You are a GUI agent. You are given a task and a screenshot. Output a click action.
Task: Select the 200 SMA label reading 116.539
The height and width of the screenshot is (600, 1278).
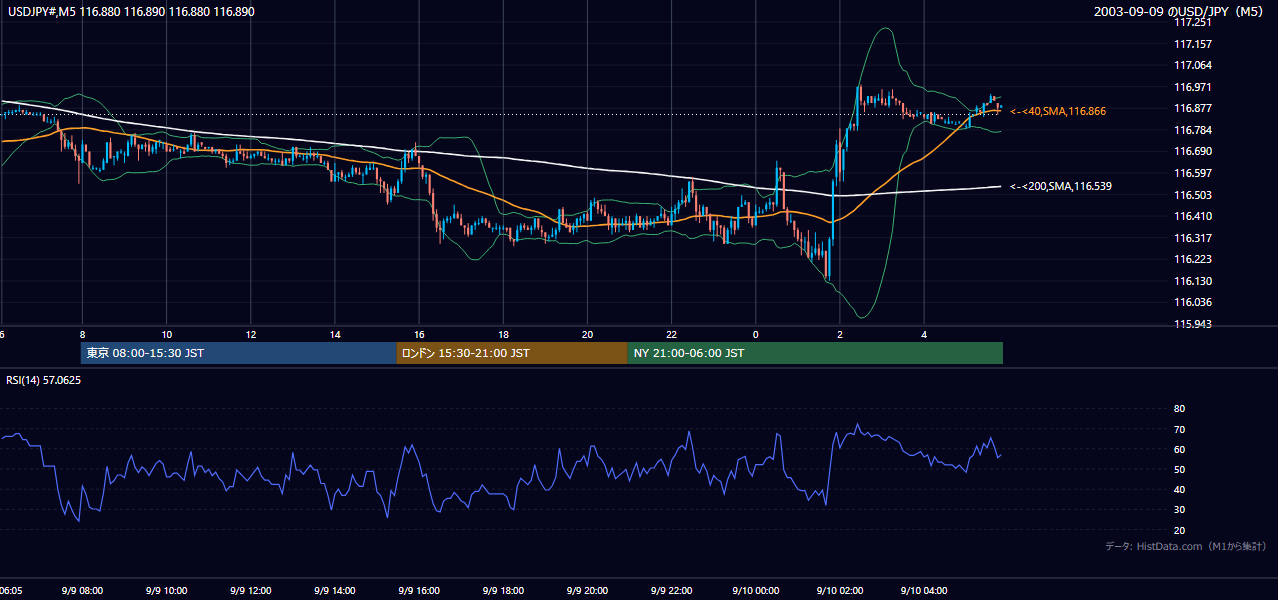1061,186
